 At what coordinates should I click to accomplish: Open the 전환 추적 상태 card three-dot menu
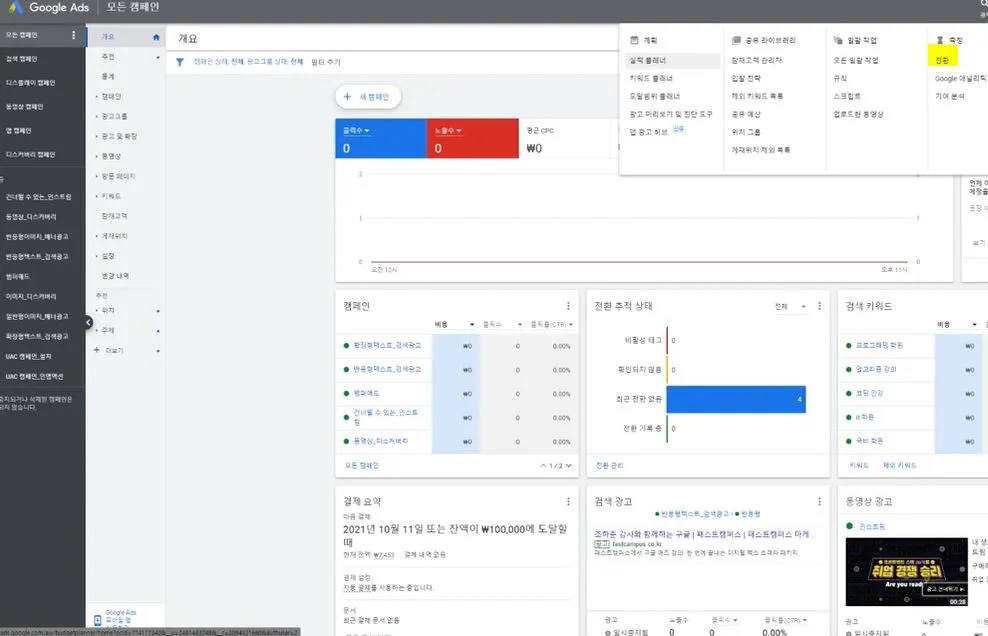[819, 306]
